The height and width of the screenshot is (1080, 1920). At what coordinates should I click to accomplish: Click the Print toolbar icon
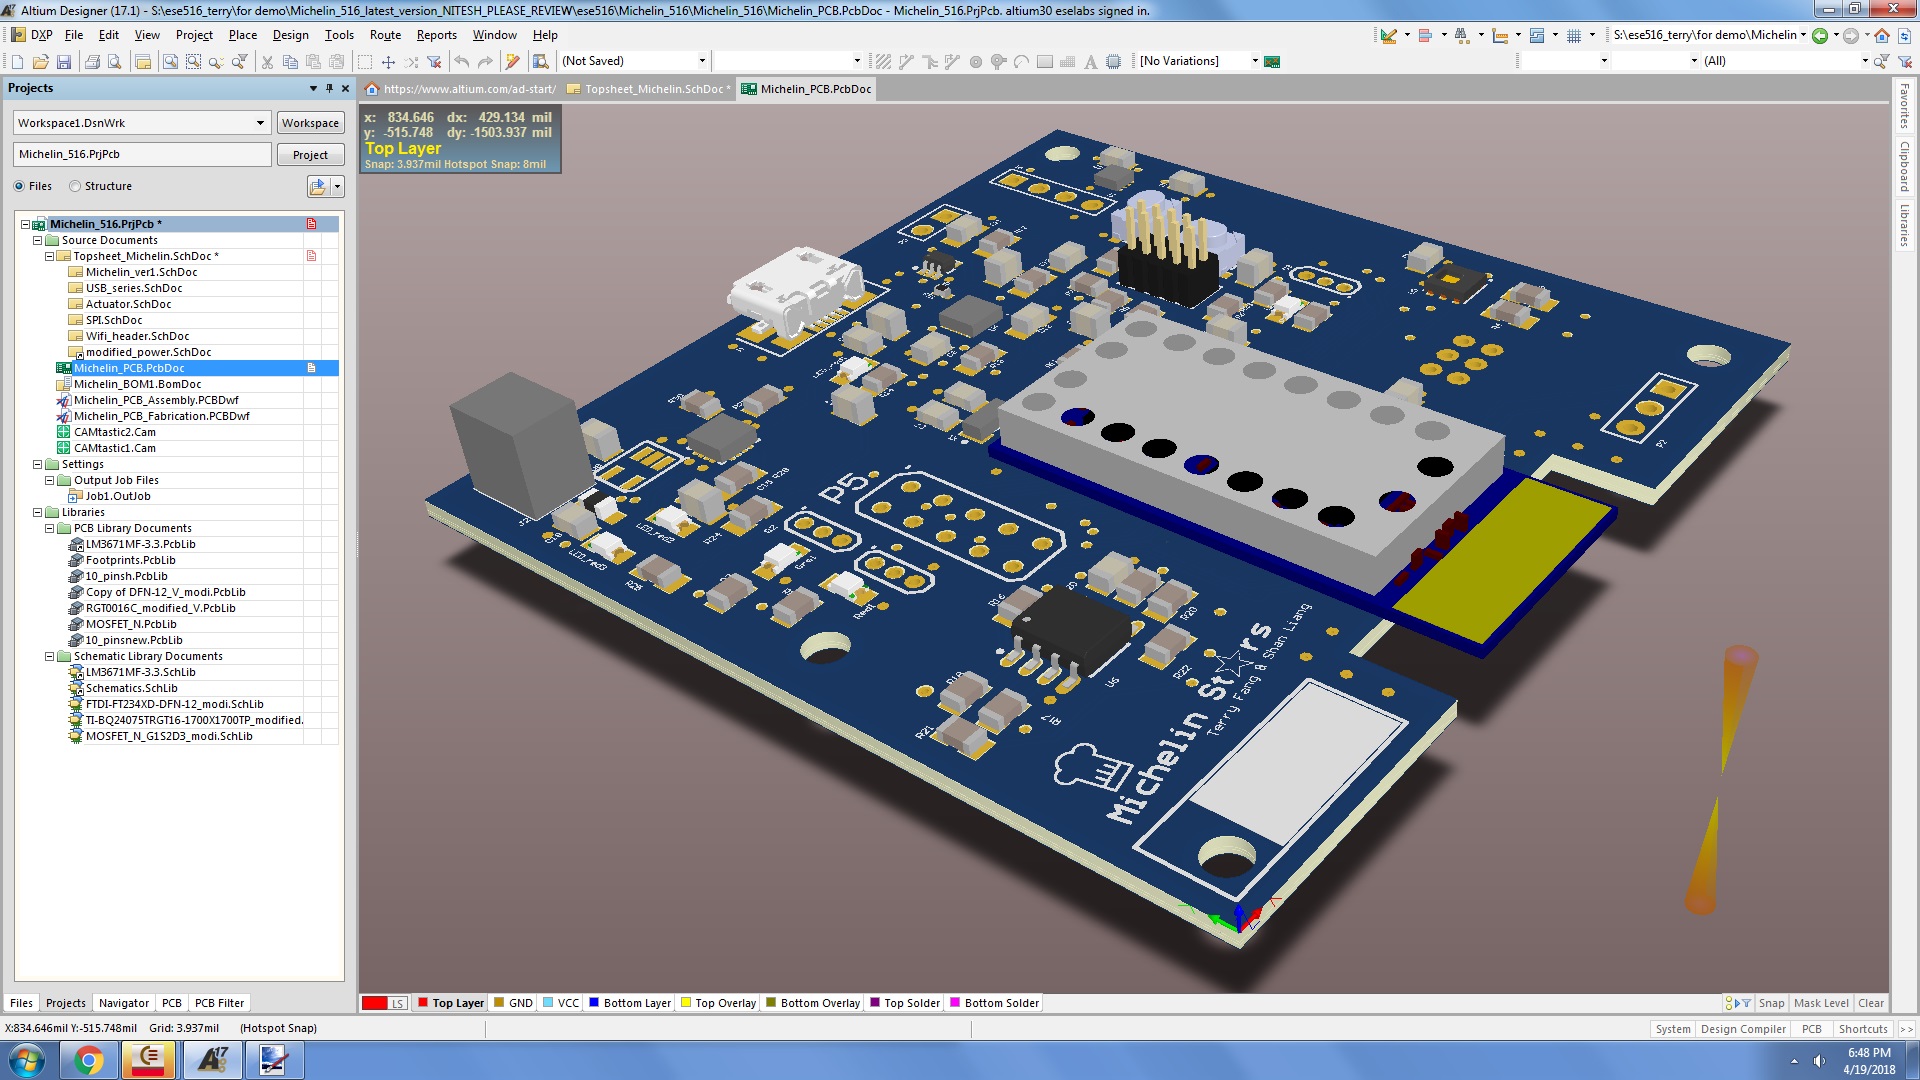(93, 62)
